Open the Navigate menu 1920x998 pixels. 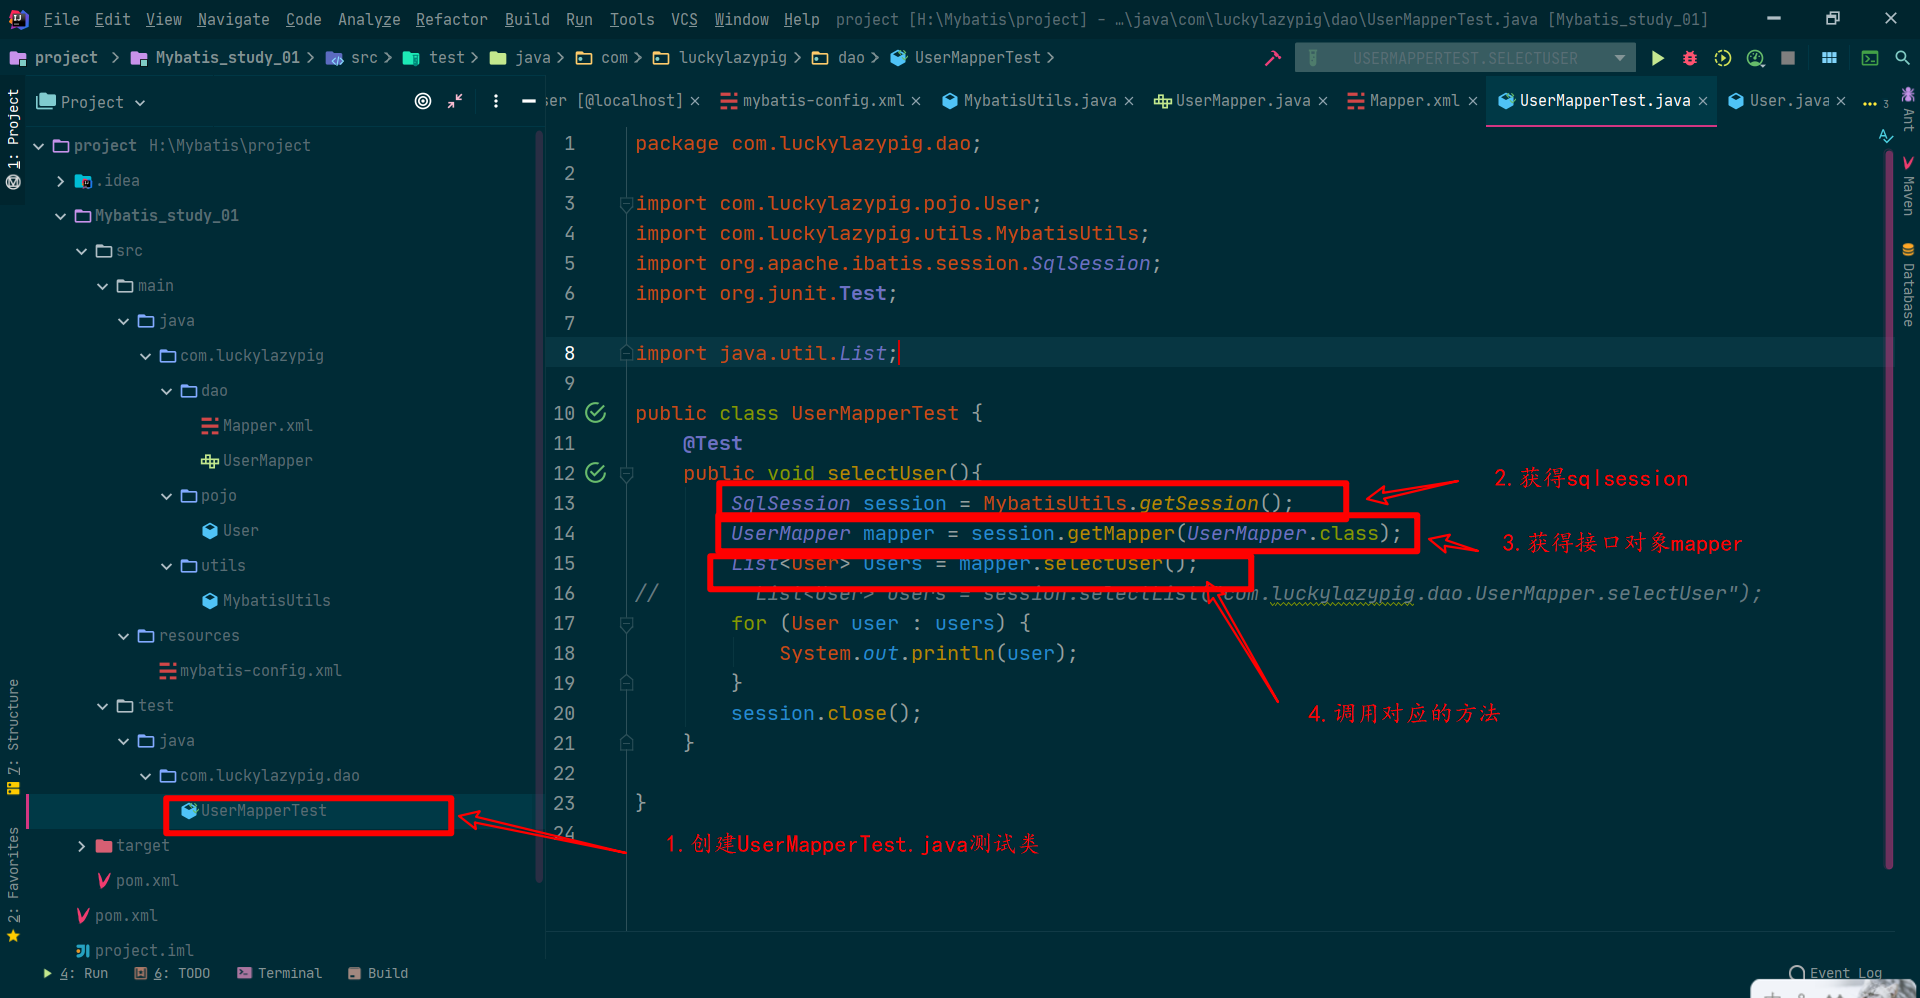pos(233,19)
